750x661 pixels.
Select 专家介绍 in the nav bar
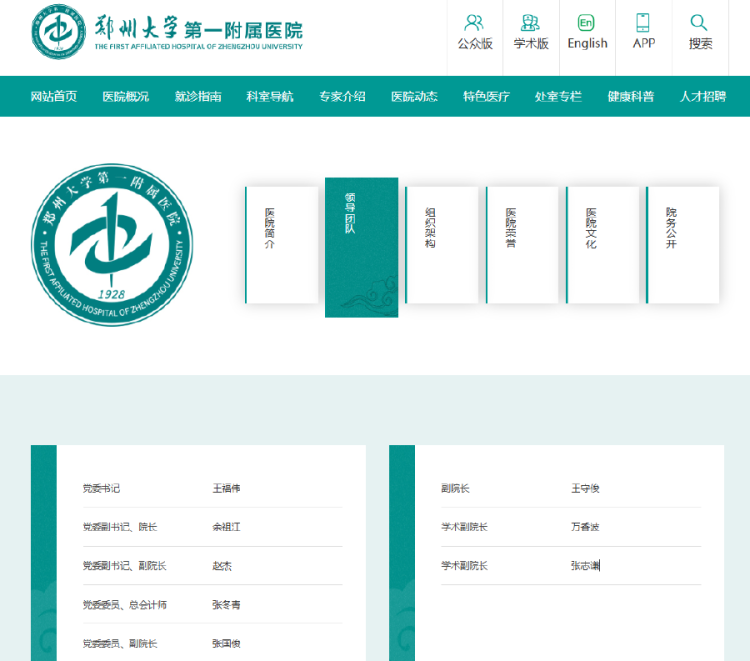click(x=342, y=97)
